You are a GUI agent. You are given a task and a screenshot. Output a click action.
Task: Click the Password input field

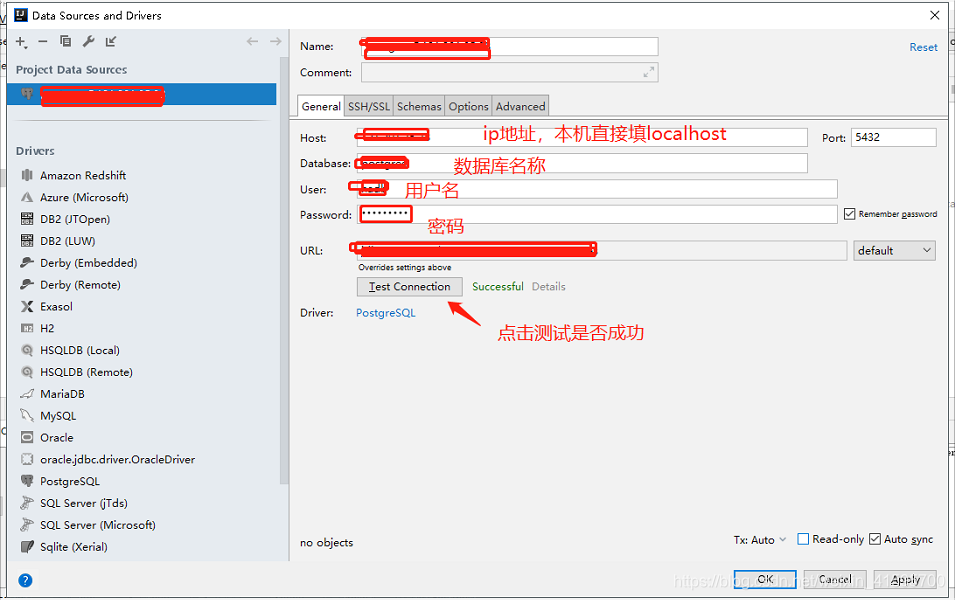(597, 214)
